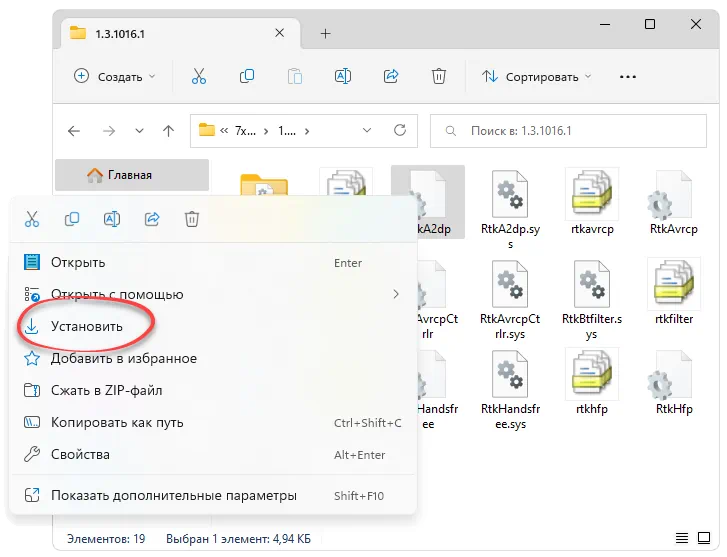Select the RtkAvrcpCtrlr.sys file
The width and height of the screenshot is (727, 557).
510,300
